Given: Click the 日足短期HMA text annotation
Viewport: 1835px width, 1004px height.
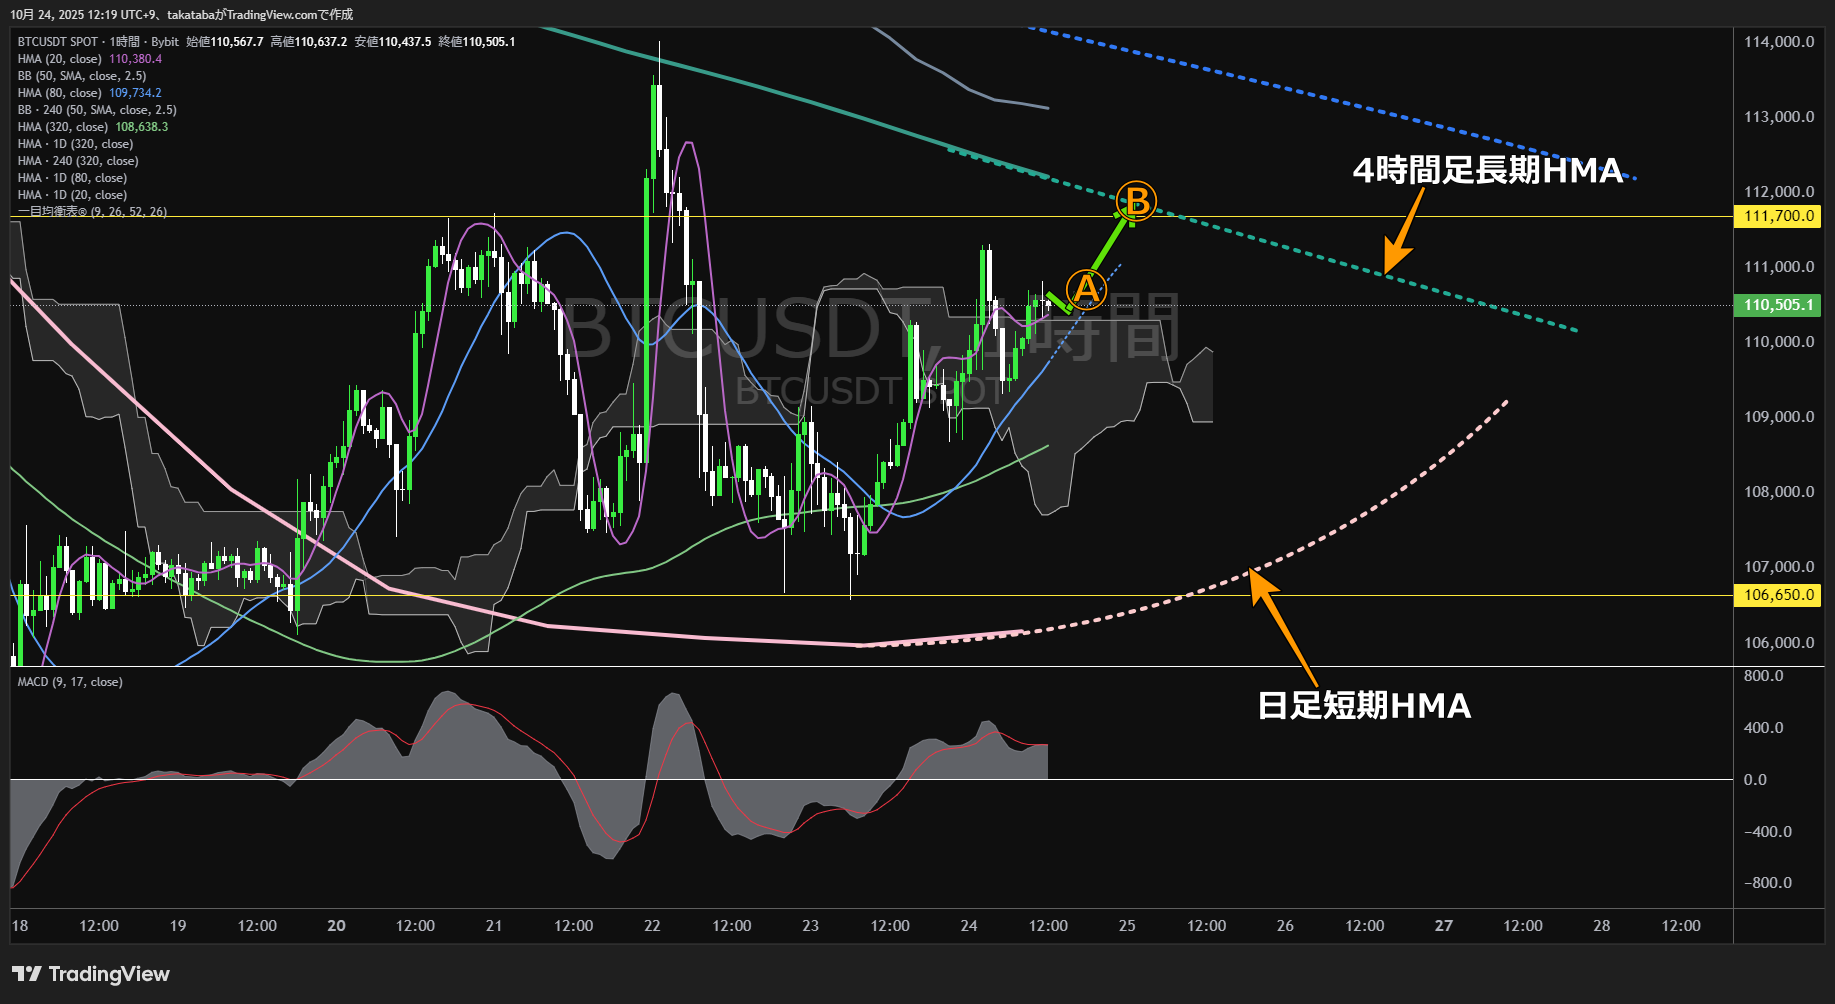Looking at the screenshot, I should pos(1364,706).
